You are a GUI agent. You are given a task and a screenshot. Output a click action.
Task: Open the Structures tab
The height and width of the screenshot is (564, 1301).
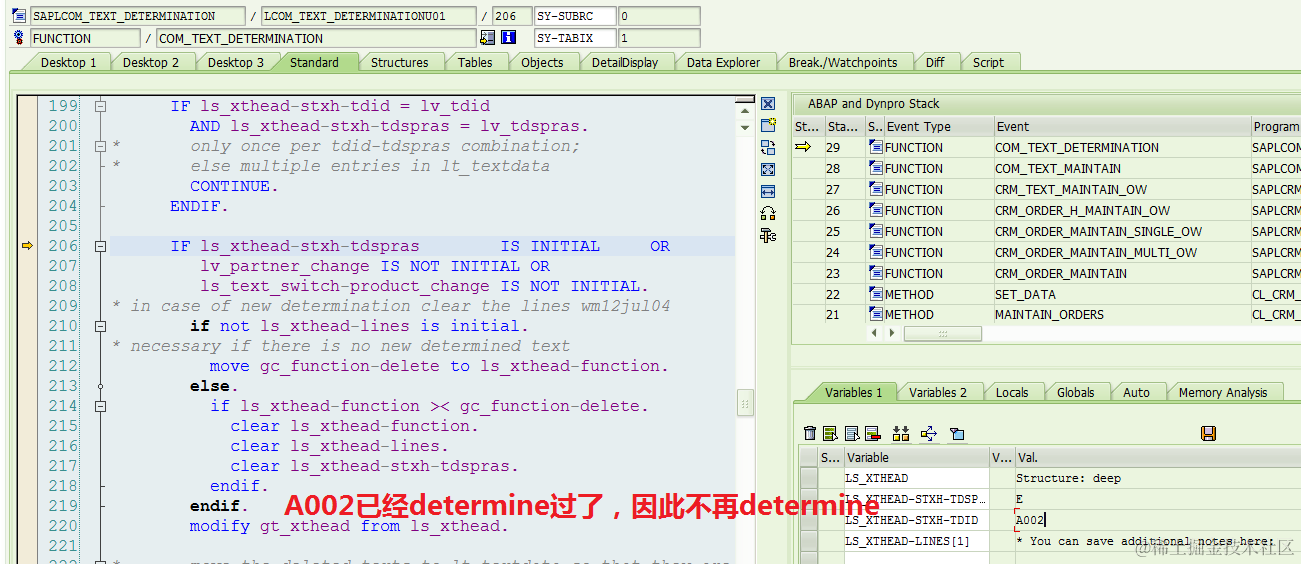coord(399,62)
